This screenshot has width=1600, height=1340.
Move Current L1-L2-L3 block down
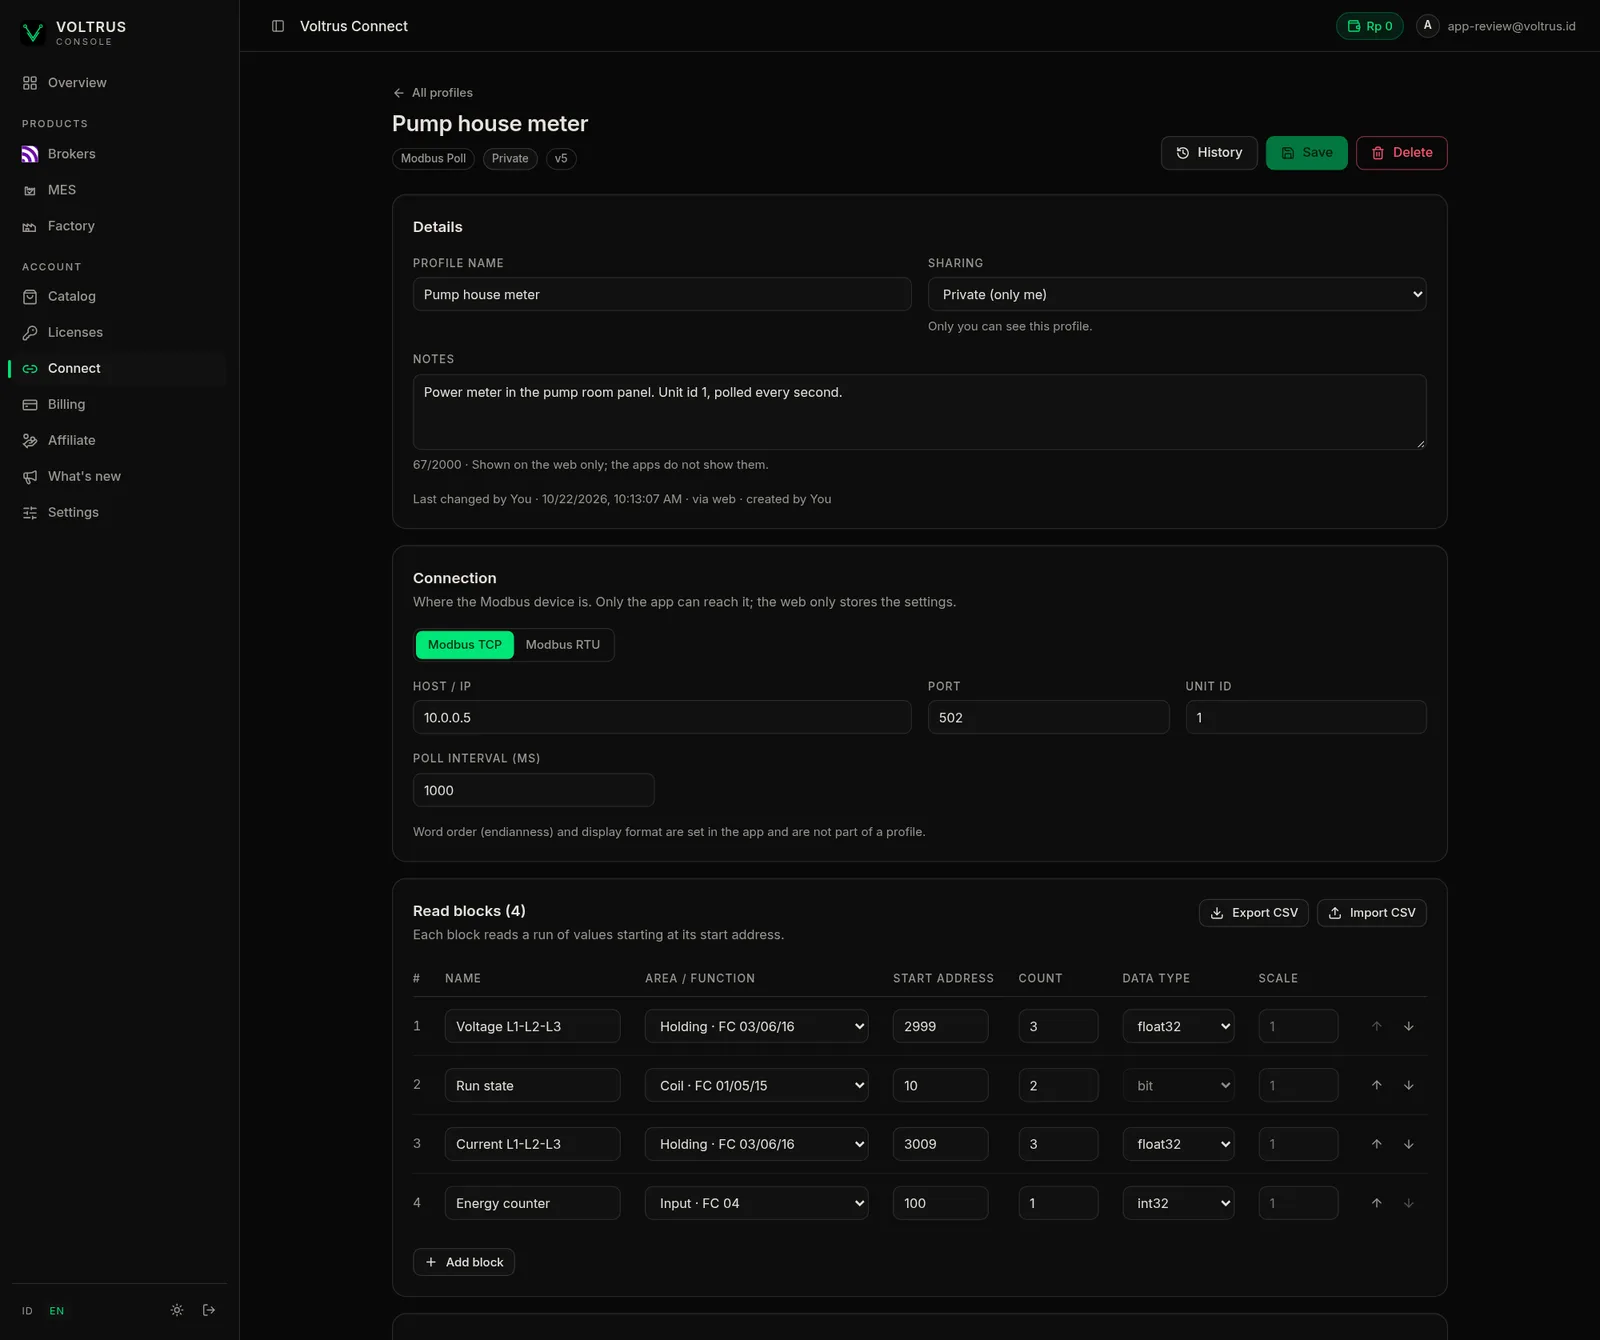click(1408, 1144)
